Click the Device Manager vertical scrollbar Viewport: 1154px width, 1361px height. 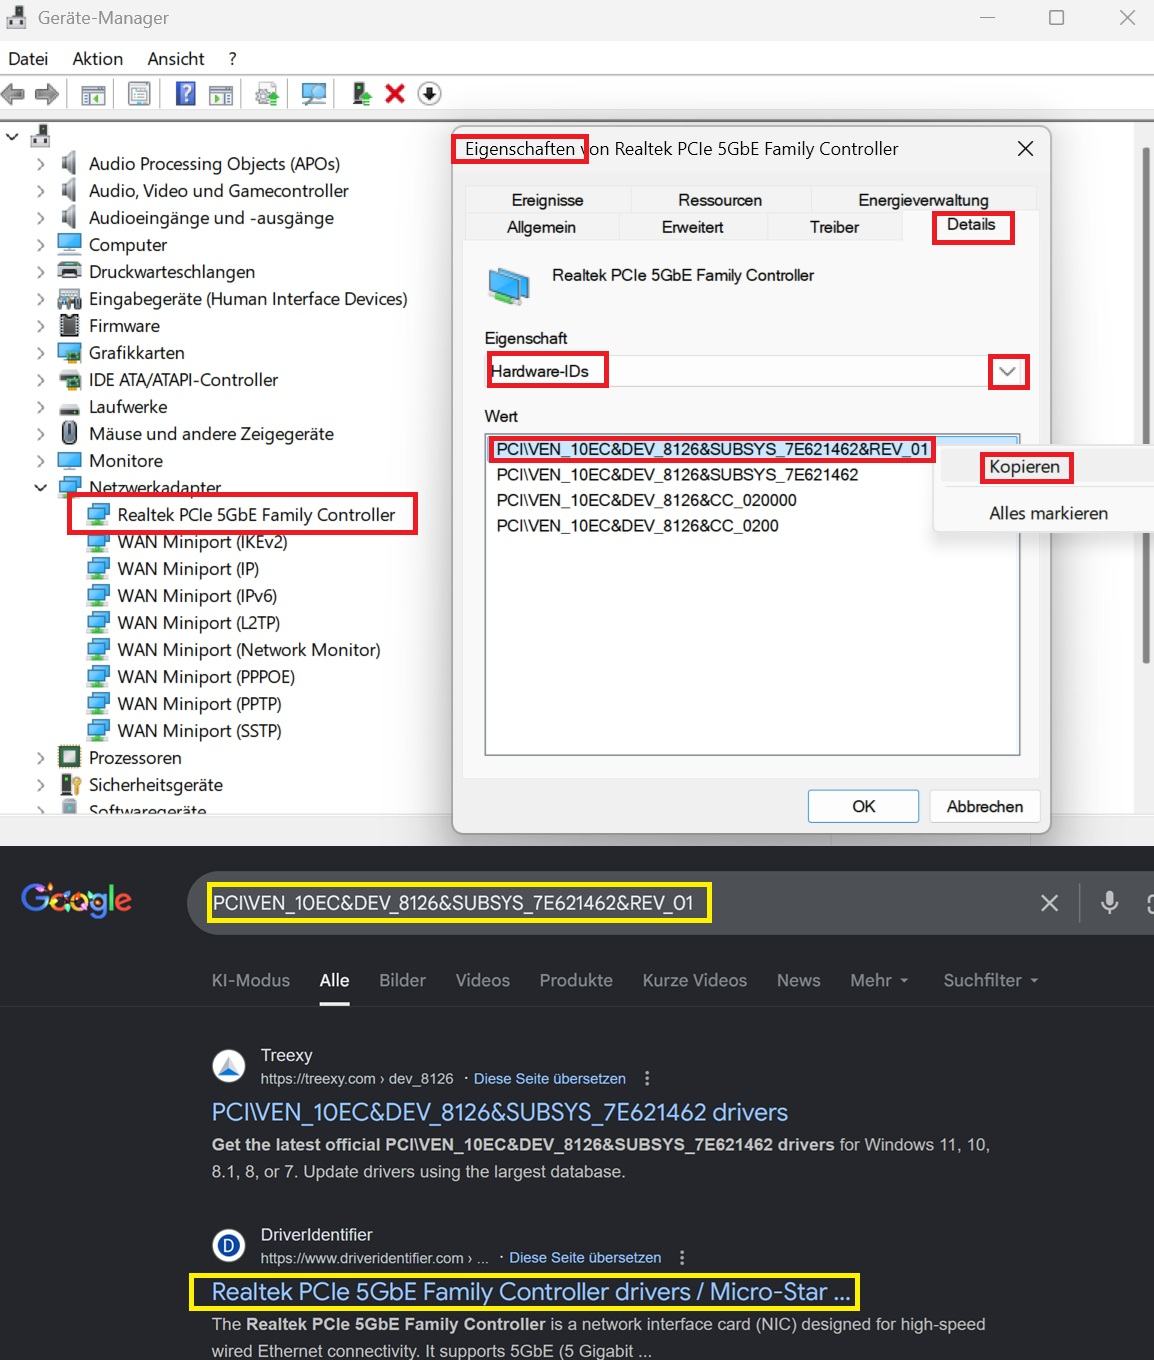[x=1146, y=405]
